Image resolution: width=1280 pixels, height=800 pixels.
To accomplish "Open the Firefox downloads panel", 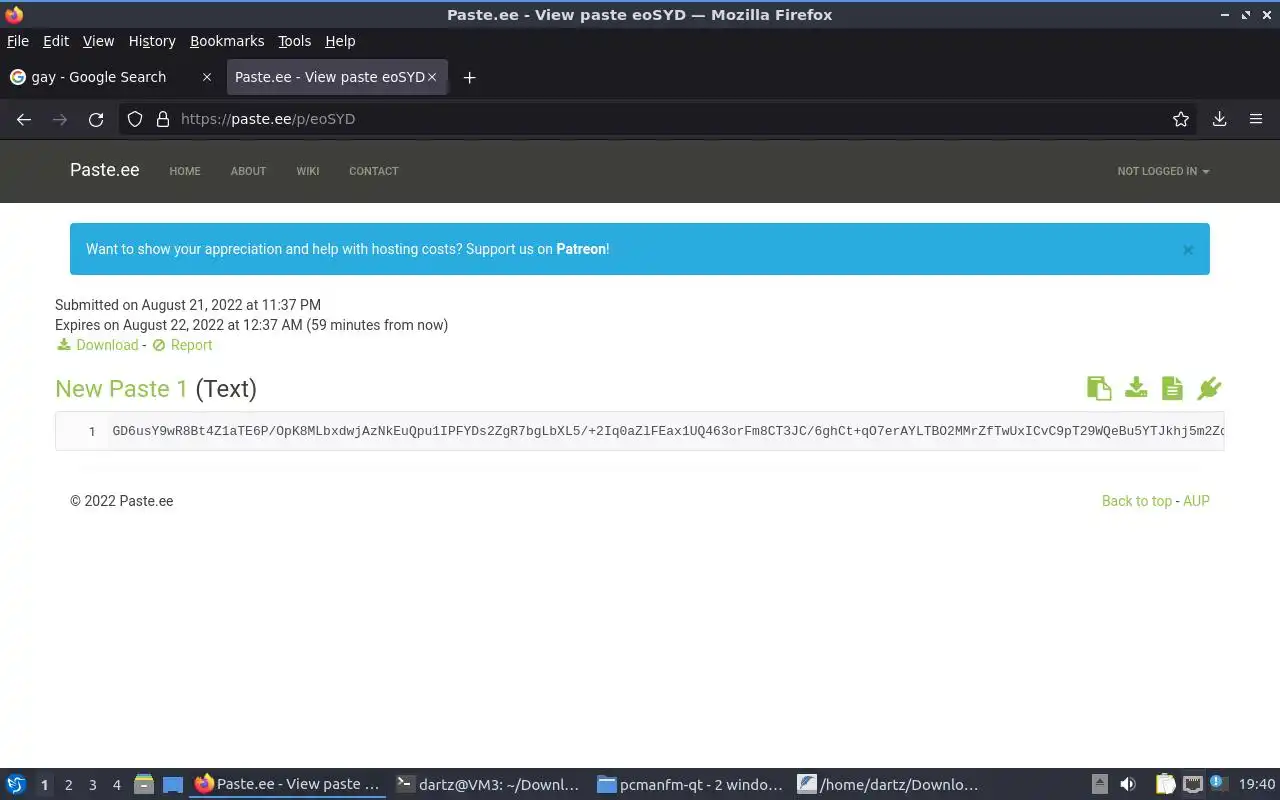I will (1219, 119).
